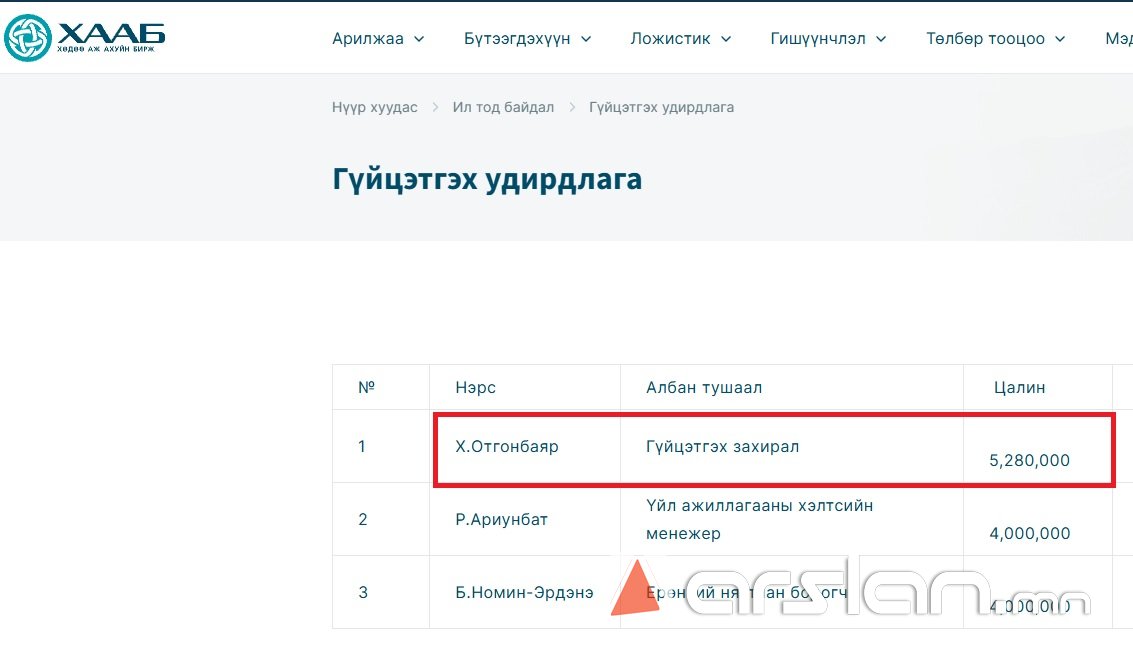Click the Цалин column header
Viewport: 1133px width, 659px height.
(1019, 387)
